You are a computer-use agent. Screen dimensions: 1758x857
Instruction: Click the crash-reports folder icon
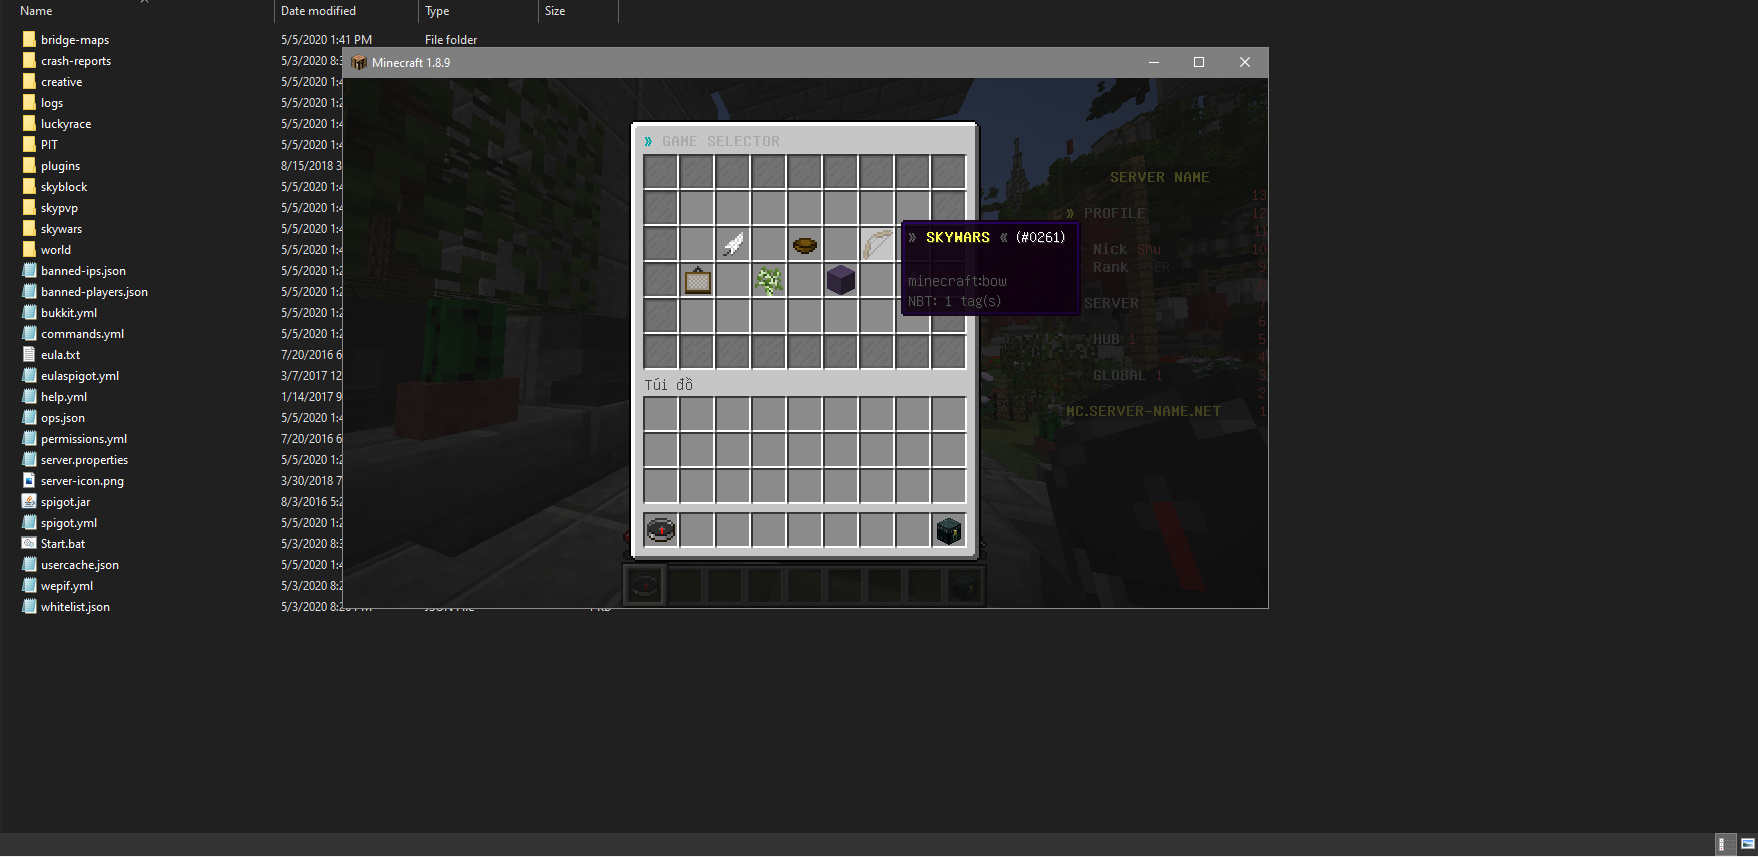click(29, 61)
